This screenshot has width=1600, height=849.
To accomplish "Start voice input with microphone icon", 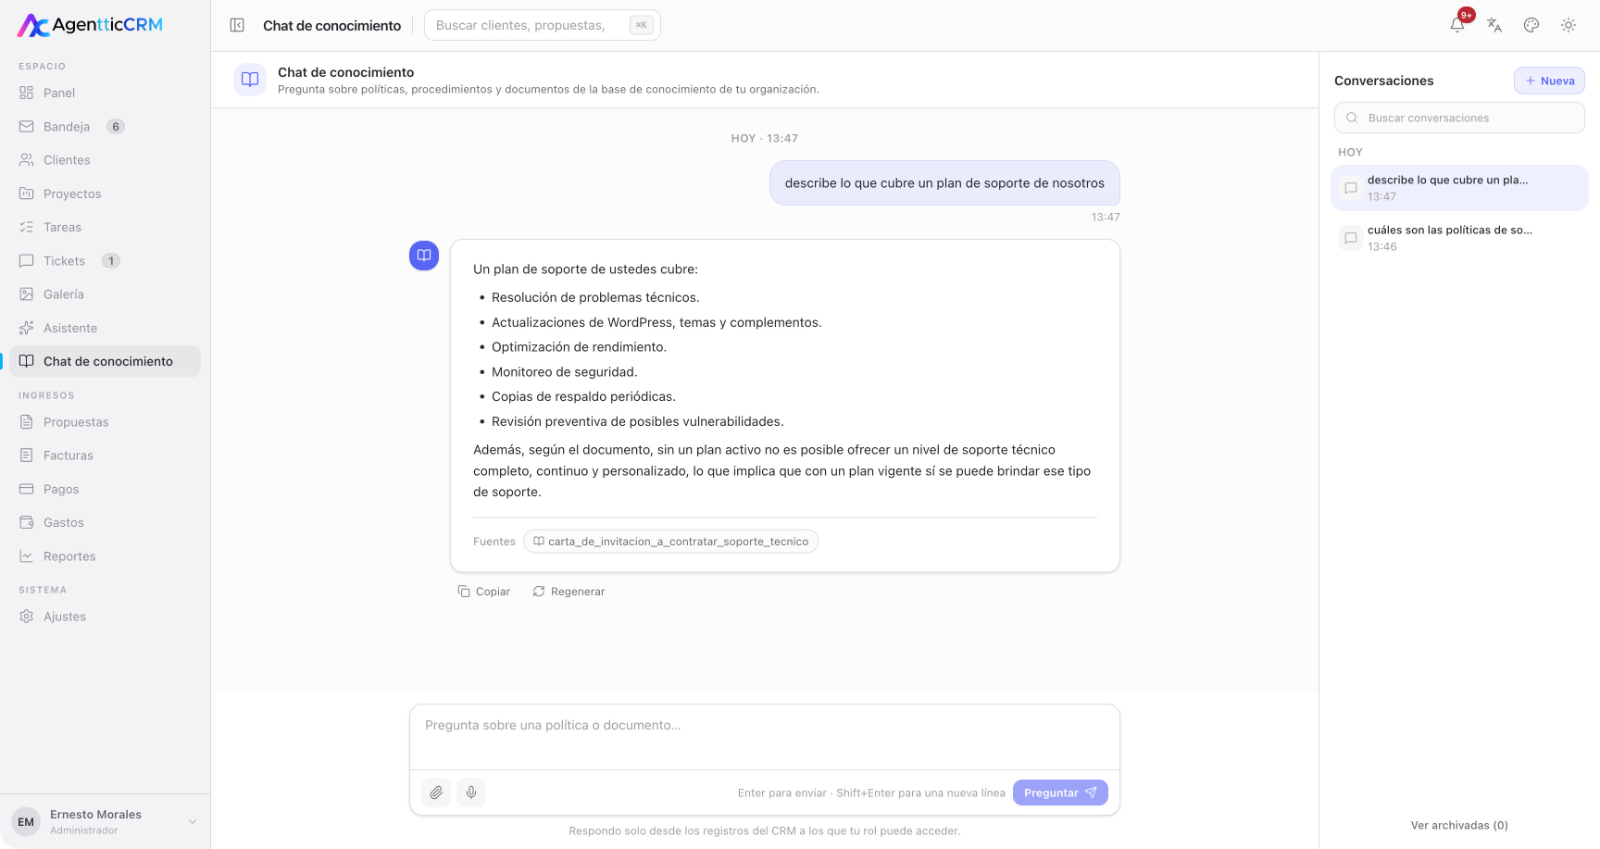I will pyautogui.click(x=471, y=793).
